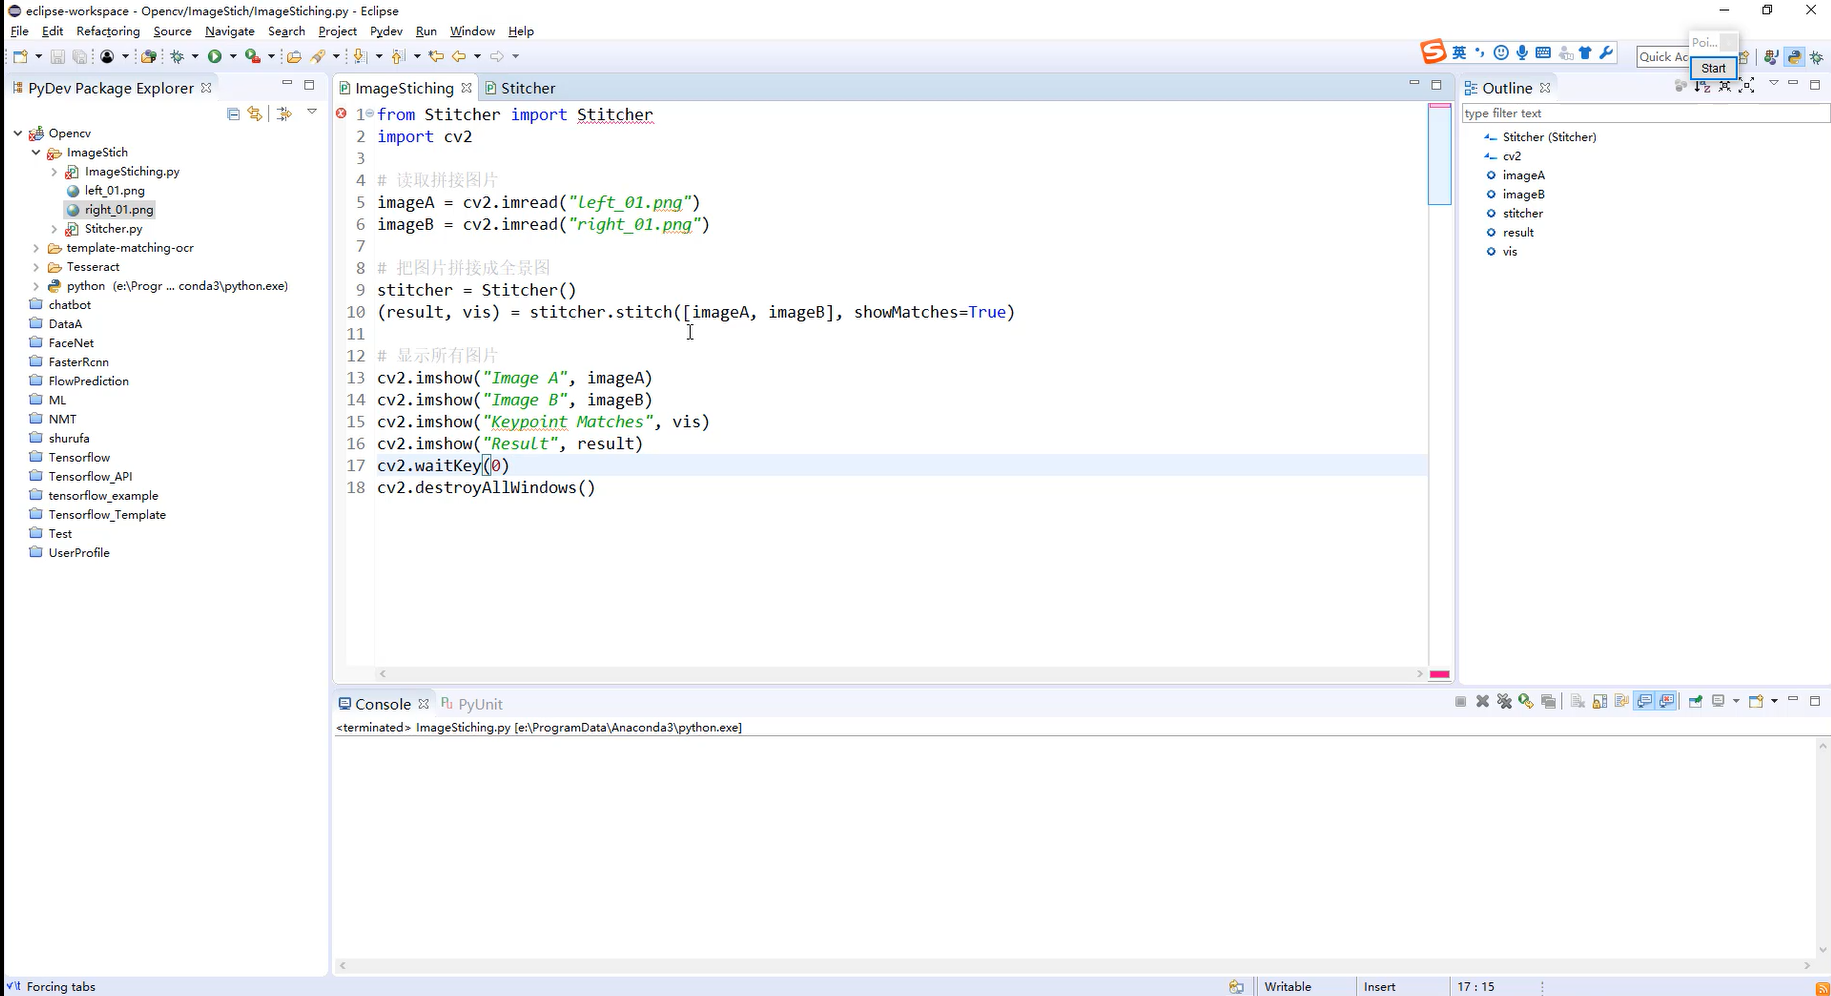Screen dimensions: 1831x996
Task: Collapse the ImageStich folder node
Action: click(36, 152)
